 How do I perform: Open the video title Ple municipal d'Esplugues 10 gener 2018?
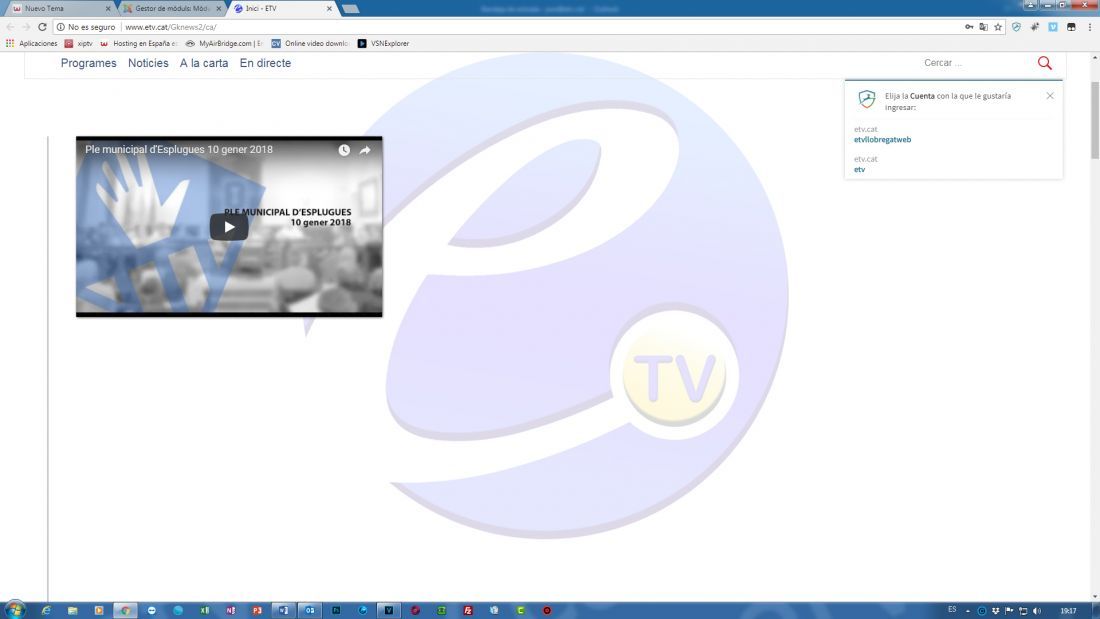click(x=179, y=149)
